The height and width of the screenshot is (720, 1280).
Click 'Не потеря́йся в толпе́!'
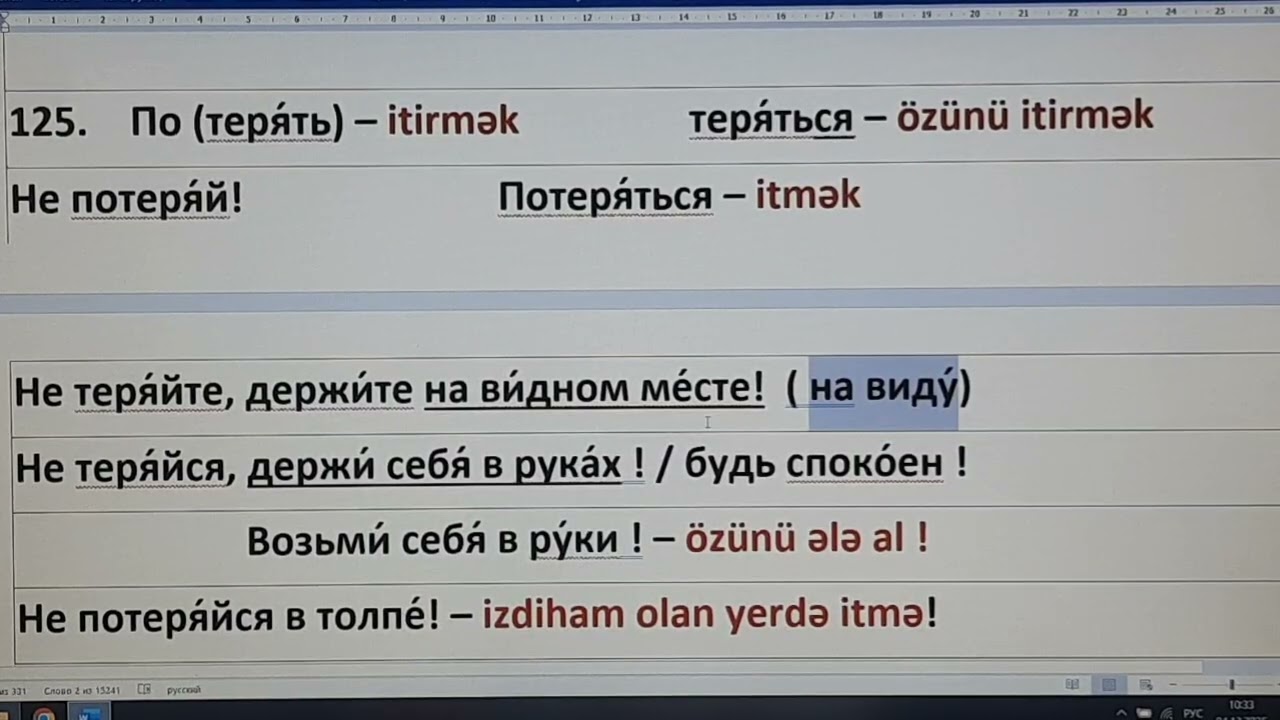coord(228,617)
